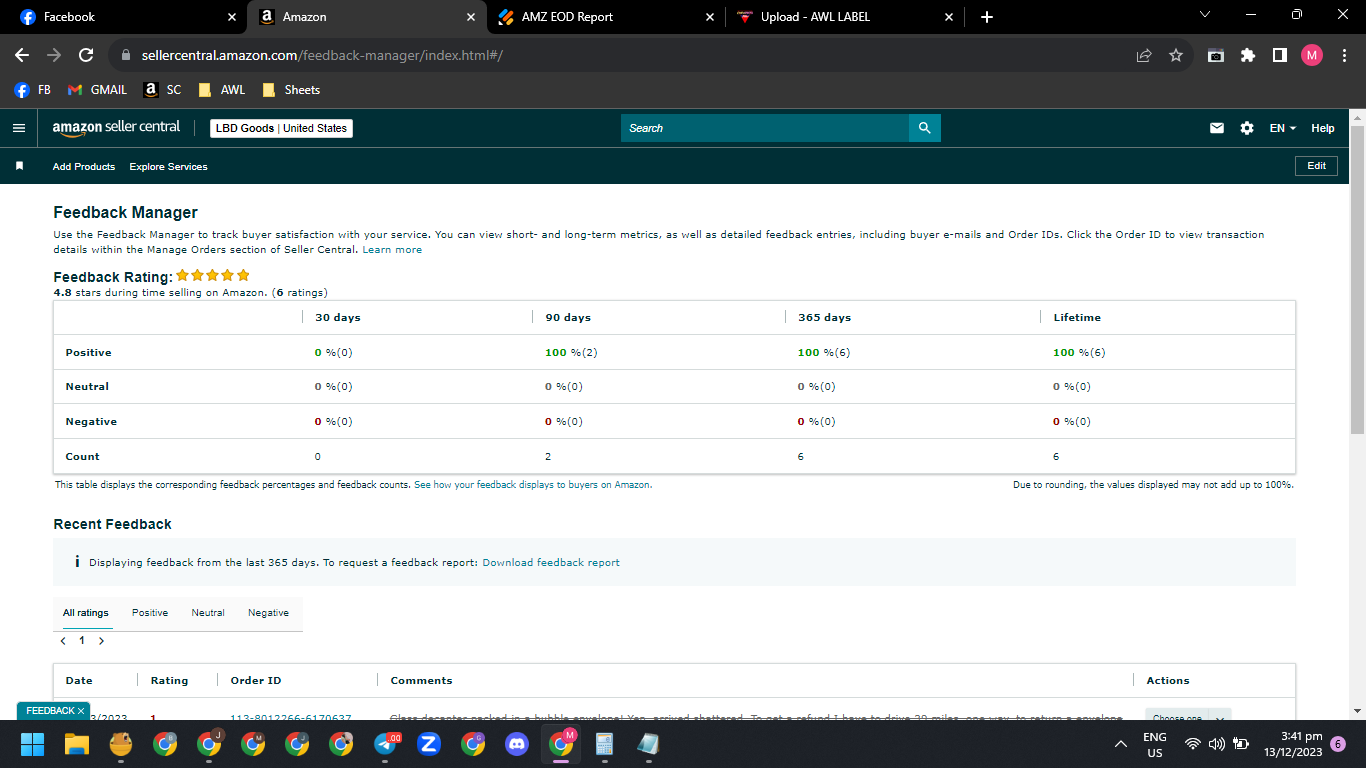Open the Chrome extensions puzzle icon
This screenshot has width=1366, height=768.
(x=1248, y=56)
